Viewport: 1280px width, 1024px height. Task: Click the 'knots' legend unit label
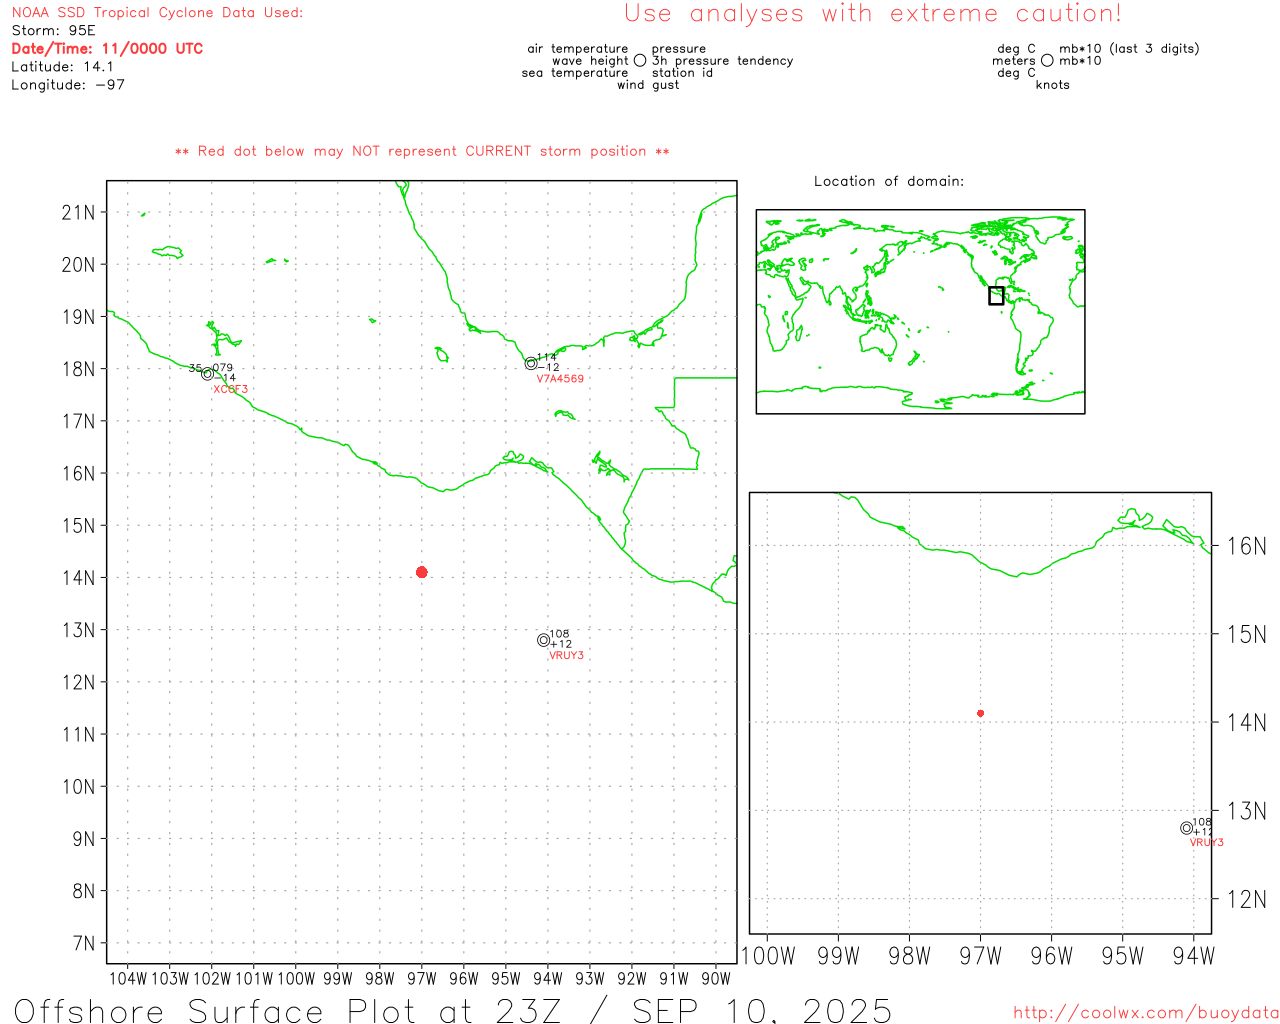1053,85
